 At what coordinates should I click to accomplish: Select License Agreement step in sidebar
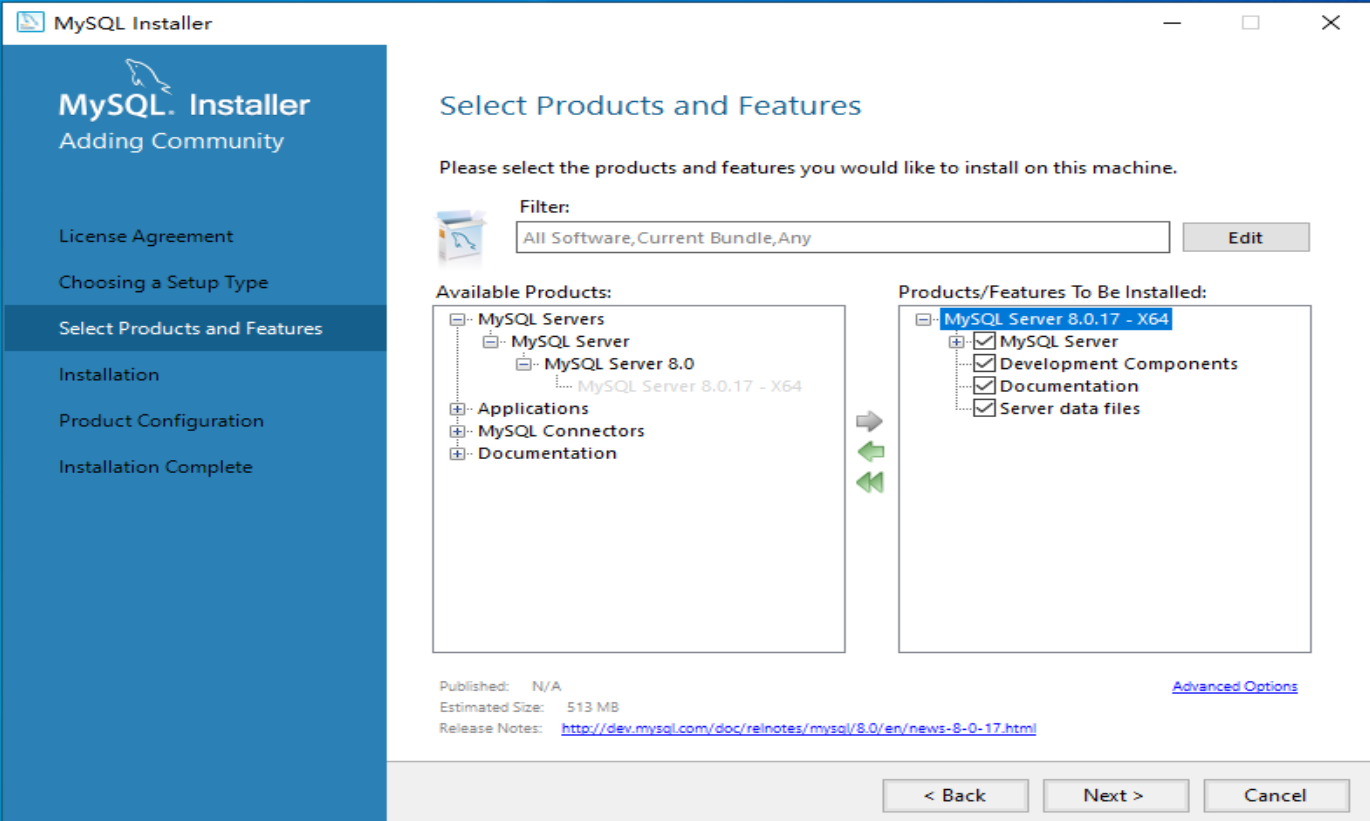(145, 235)
